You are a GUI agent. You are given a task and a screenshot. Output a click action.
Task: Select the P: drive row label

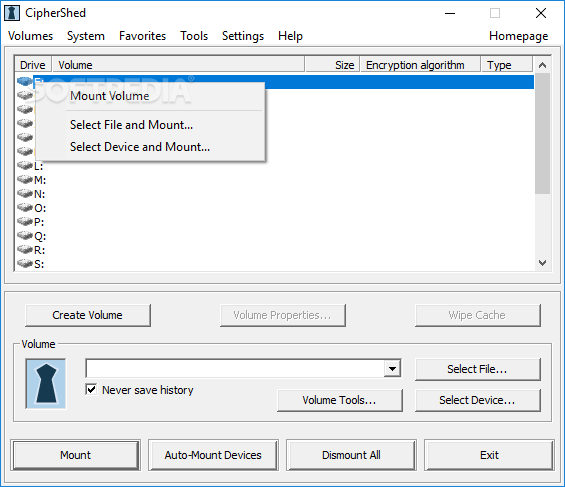click(x=39, y=222)
